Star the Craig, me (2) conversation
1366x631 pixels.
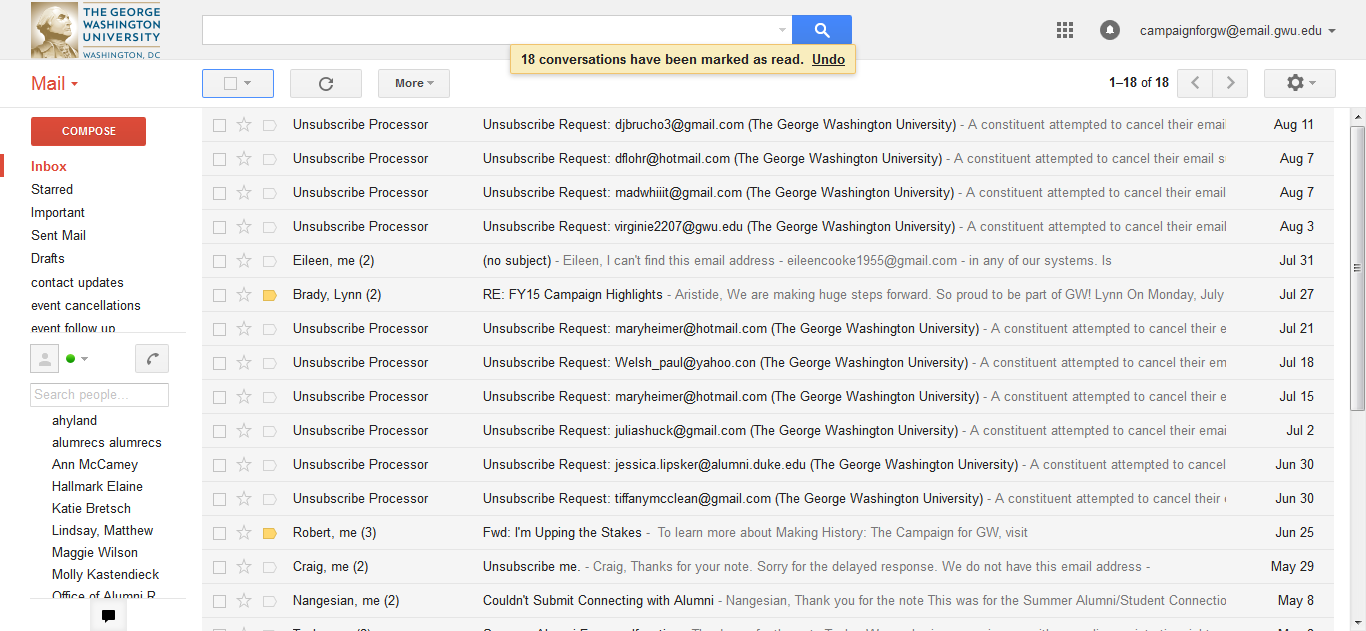(x=244, y=567)
